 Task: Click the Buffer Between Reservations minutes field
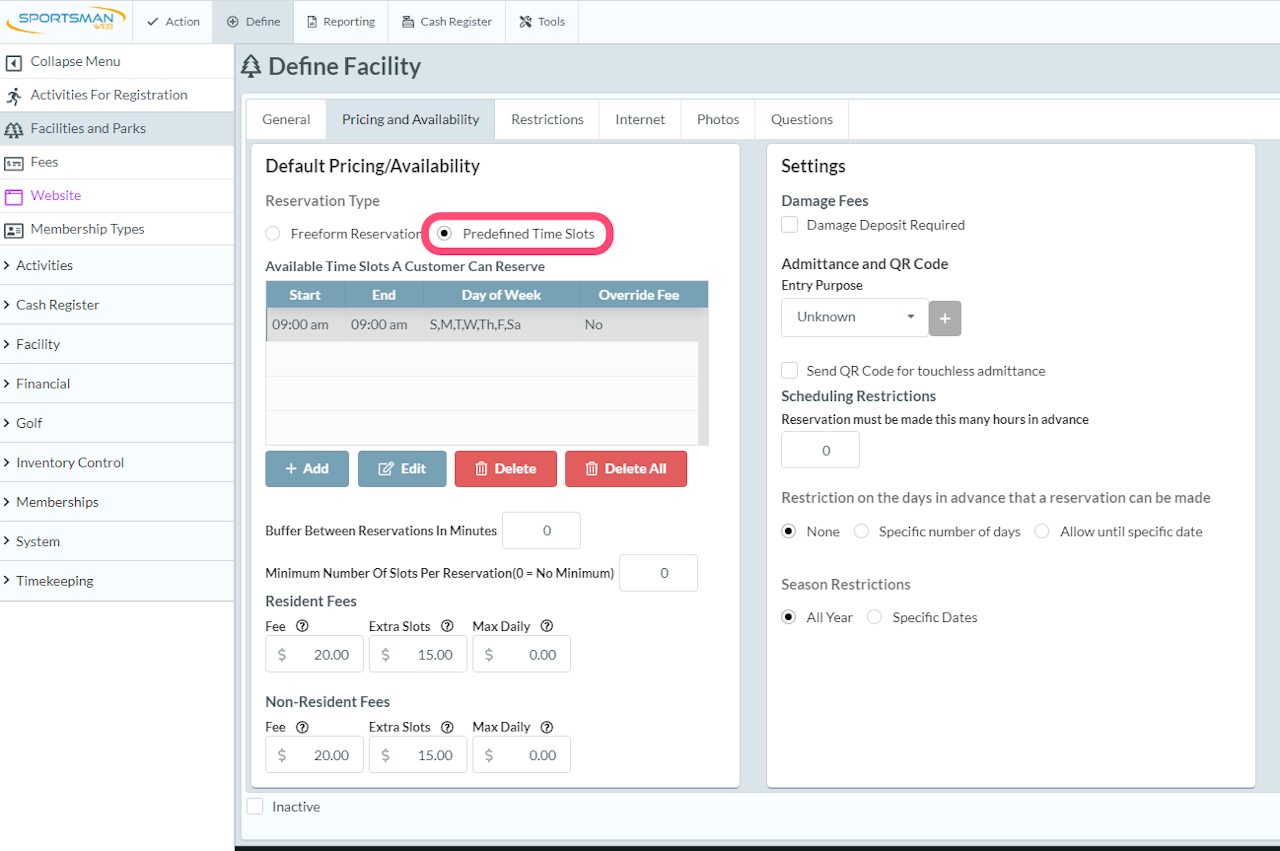pos(541,531)
